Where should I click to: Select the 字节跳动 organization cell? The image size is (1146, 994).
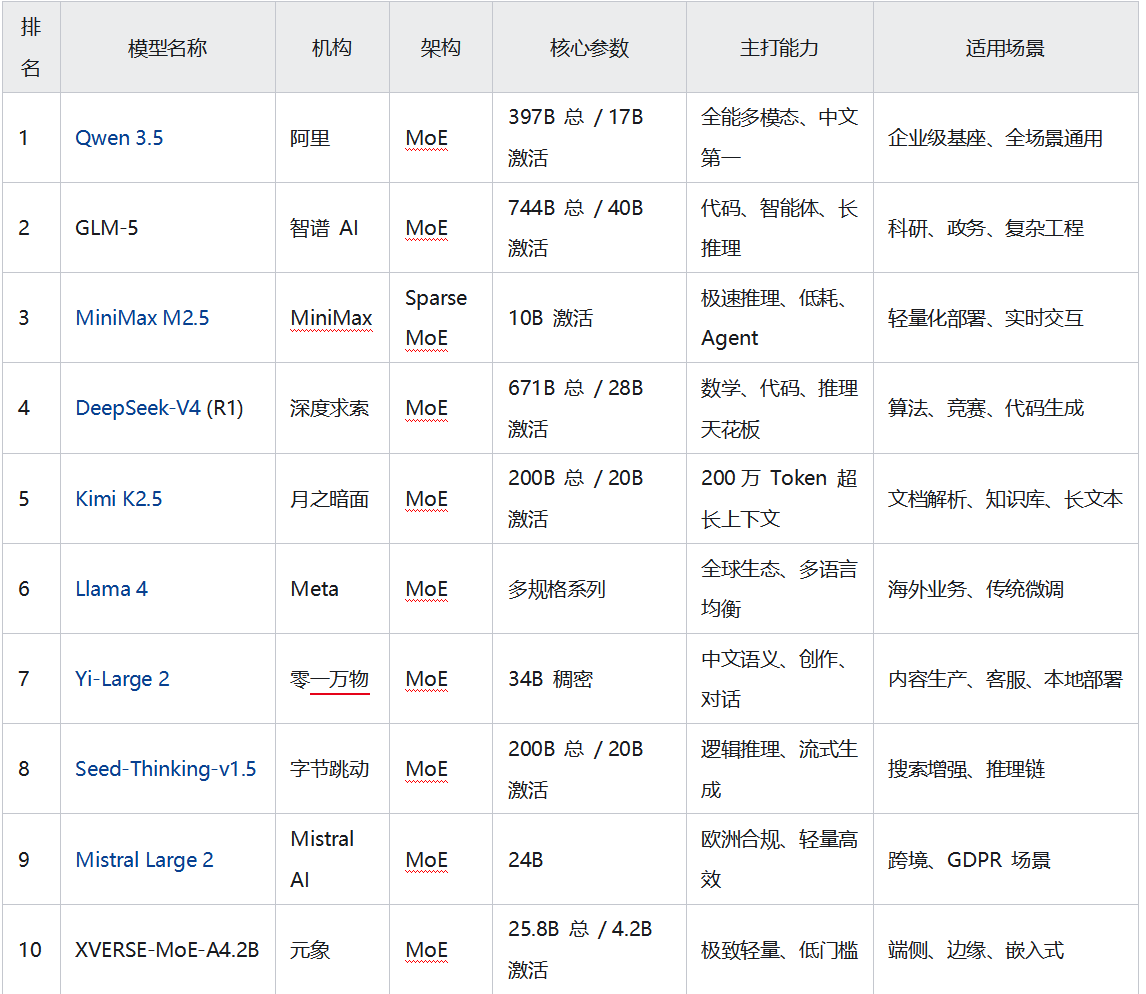333,769
